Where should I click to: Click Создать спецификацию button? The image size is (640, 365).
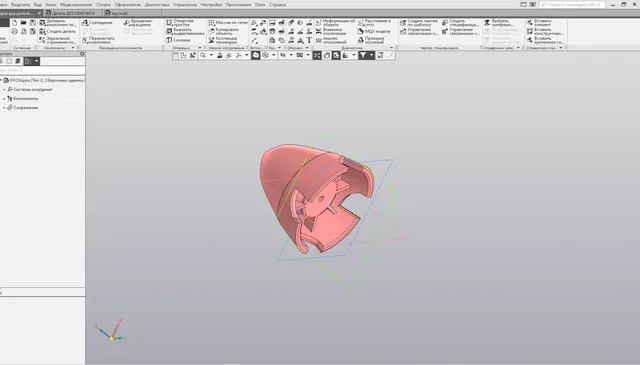coord(460,23)
